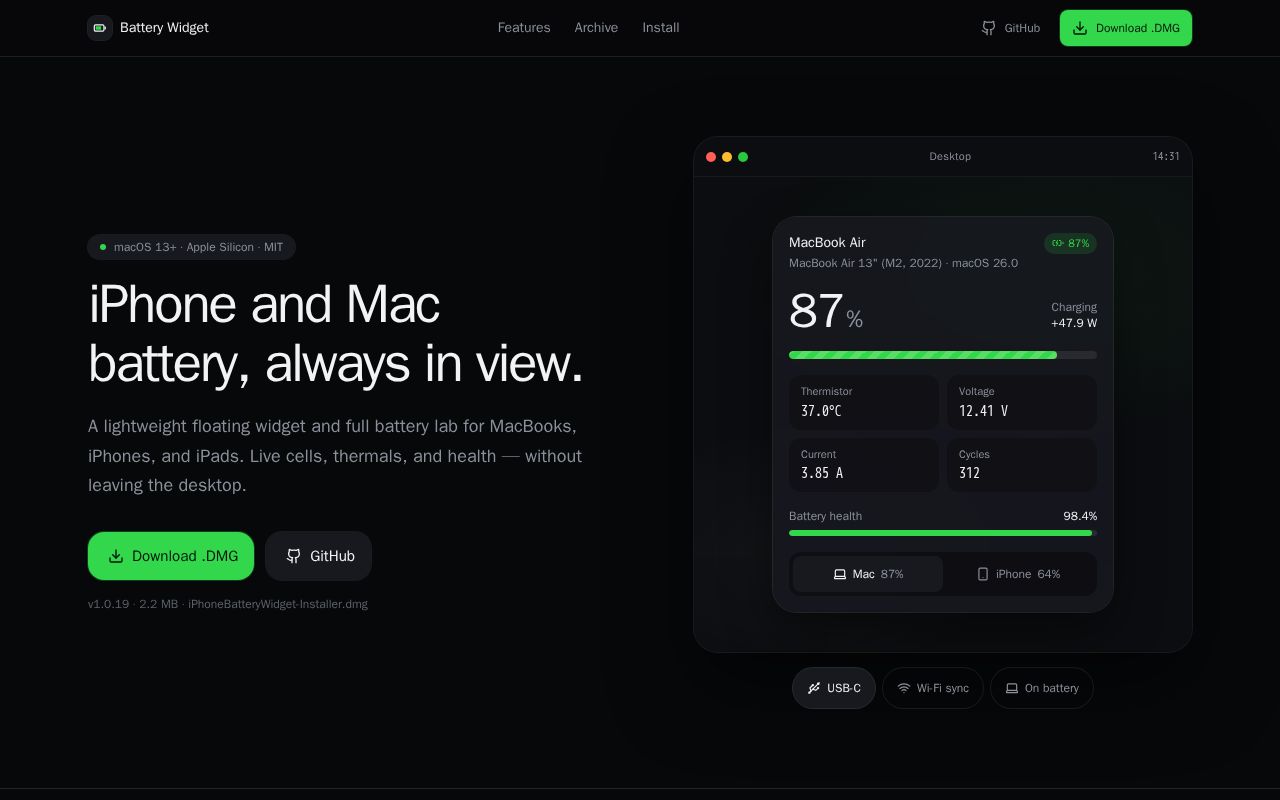
Task: Click the large 87% charge reading
Action: tap(826, 311)
